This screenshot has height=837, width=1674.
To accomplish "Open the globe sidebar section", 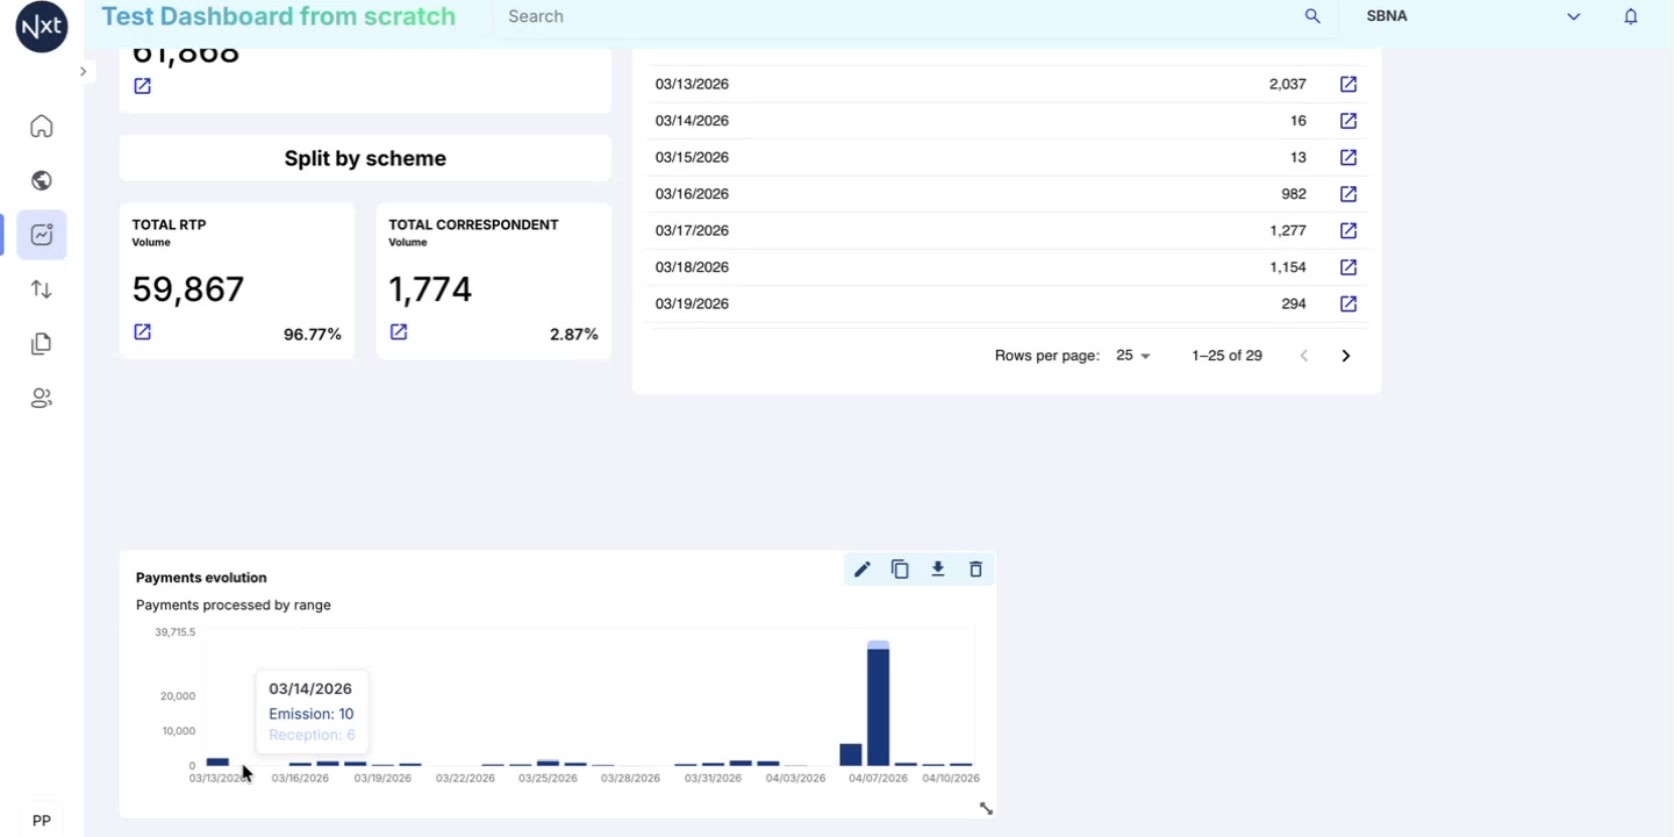I will point(41,181).
